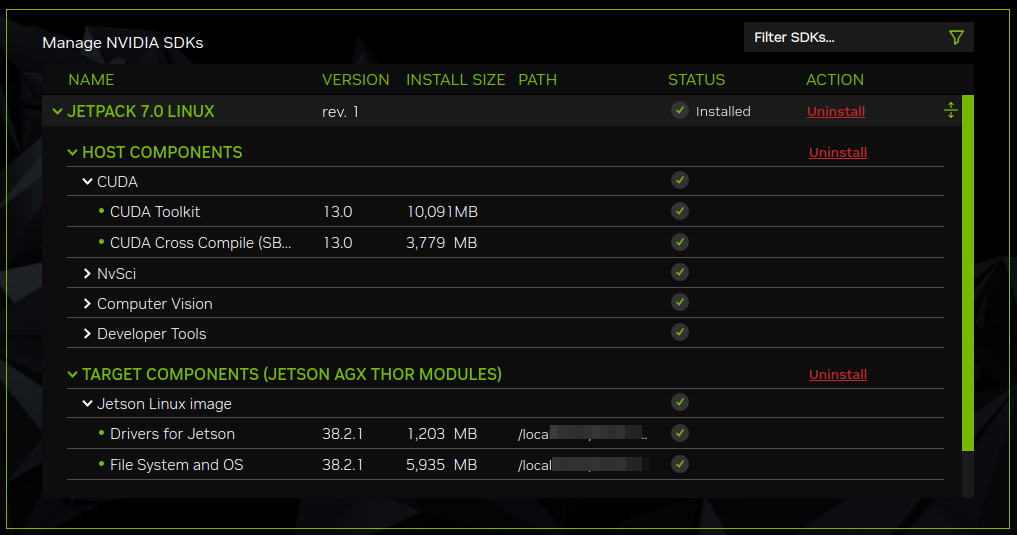This screenshot has width=1017, height=535.
Task: Collapse the JetPack 7.0 Linux section
Action: [57, 112]
